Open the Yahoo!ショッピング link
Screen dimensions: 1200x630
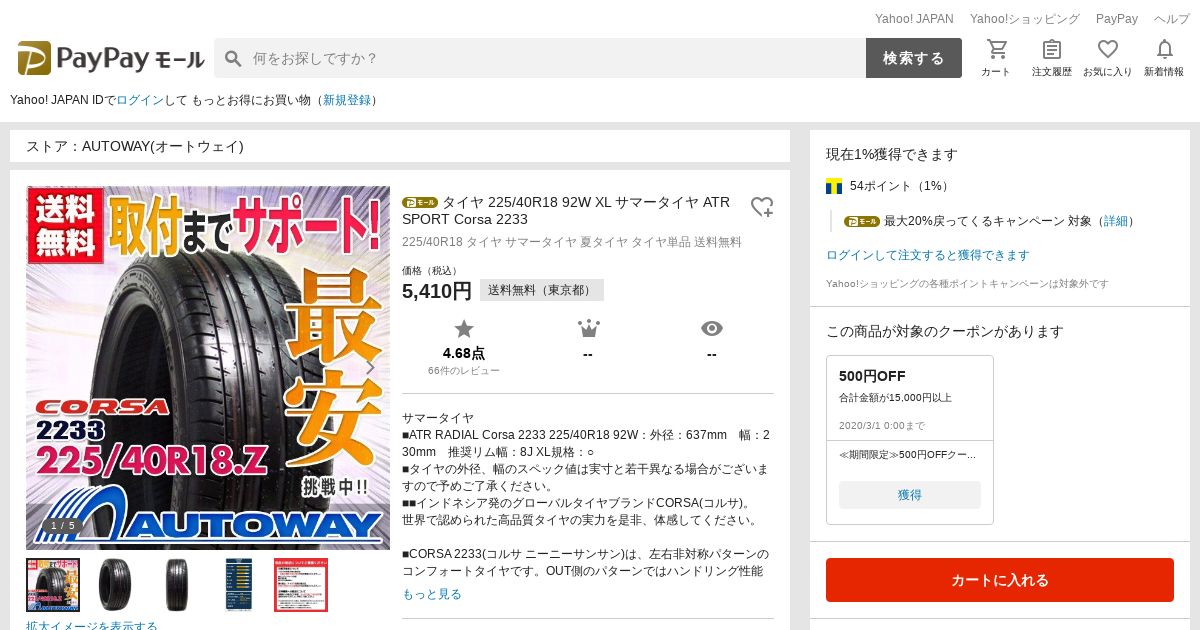click(1025, 19)
